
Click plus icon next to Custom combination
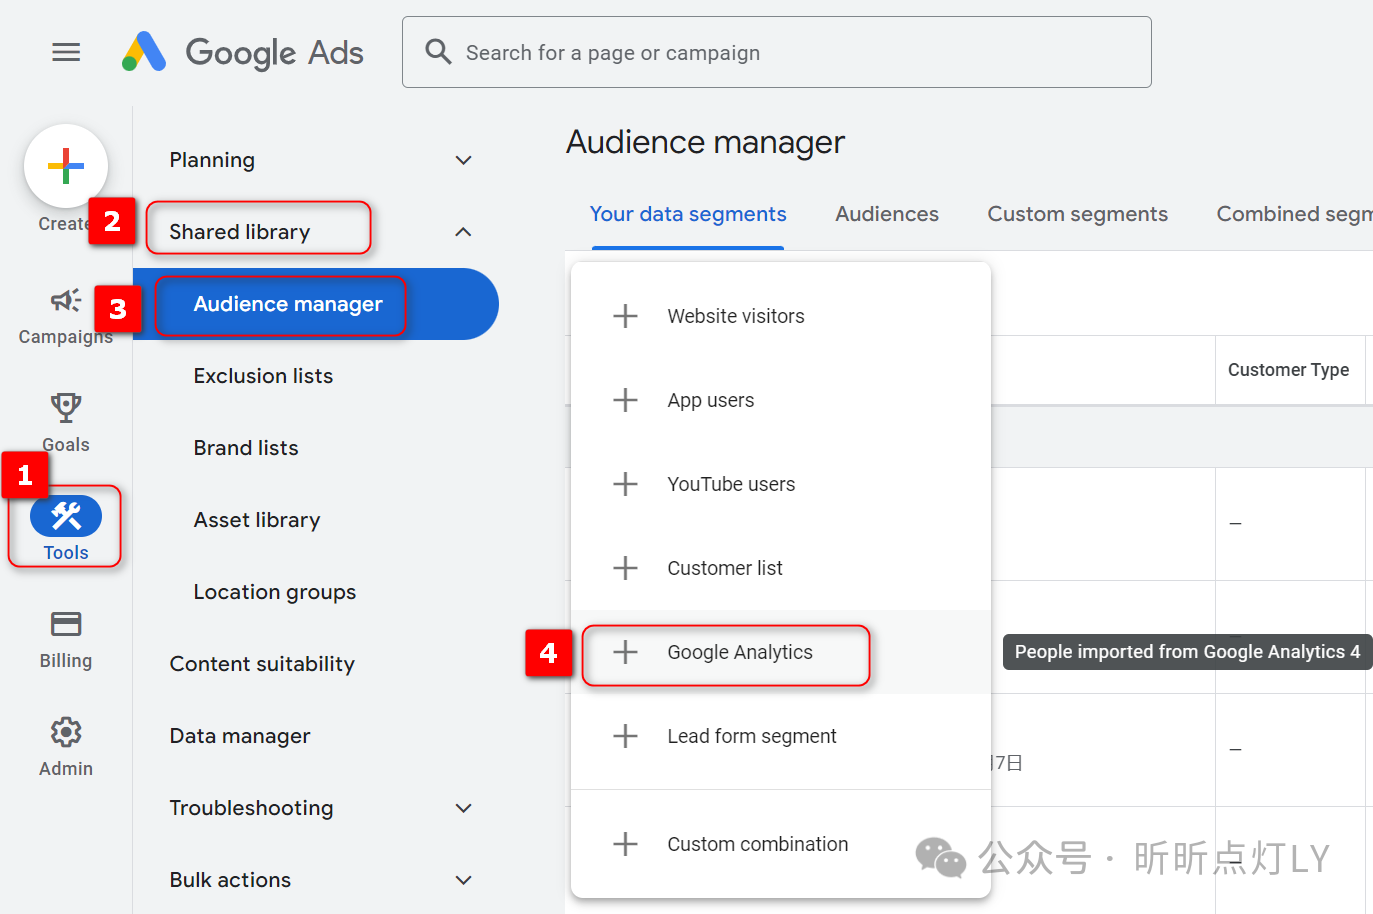(625, 844)
